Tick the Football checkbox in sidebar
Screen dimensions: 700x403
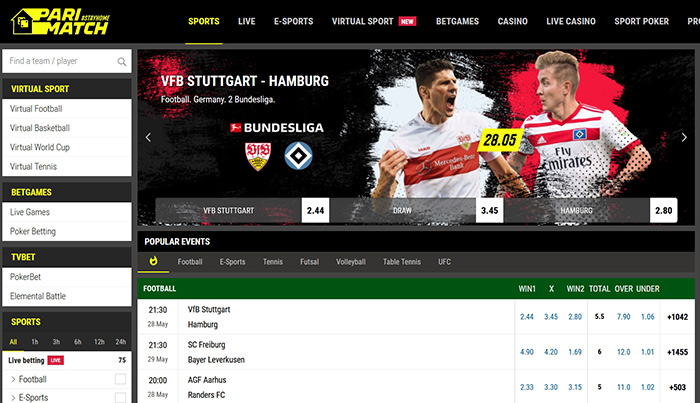(x=120, y=379)
